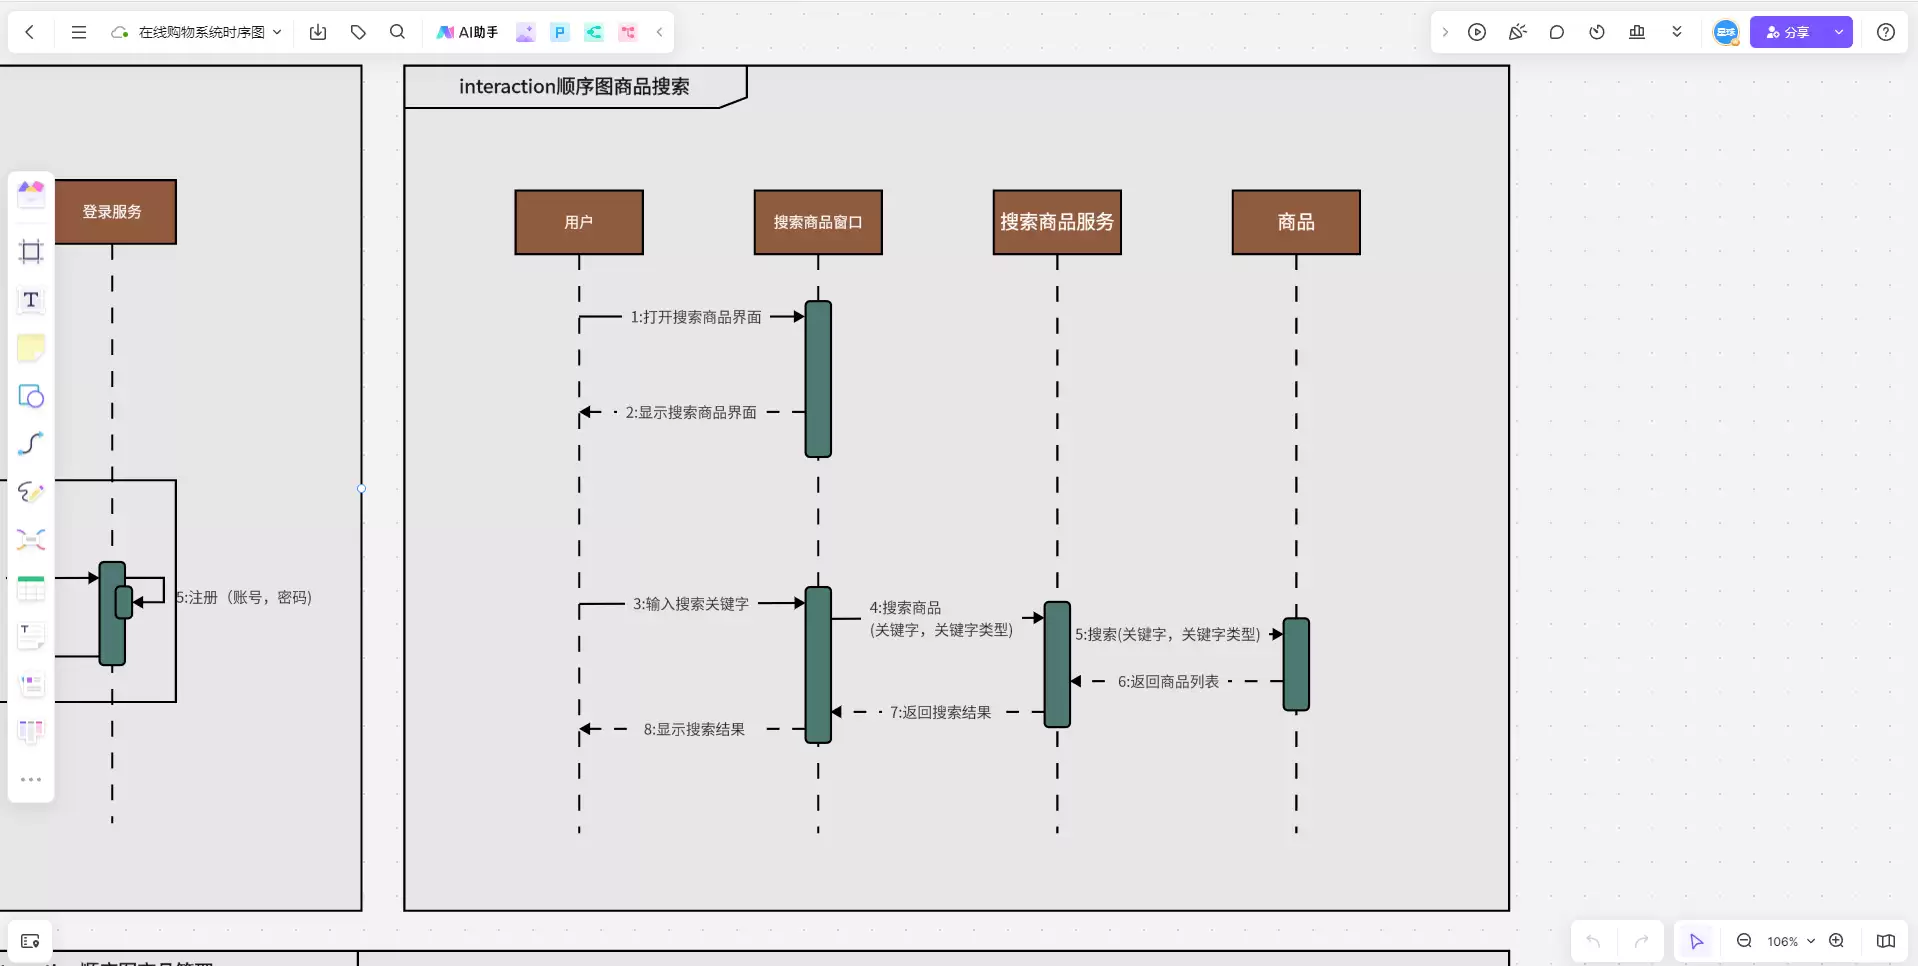Toggle the pointer select mode
1918x966 pixels.
click(1696, 941)
